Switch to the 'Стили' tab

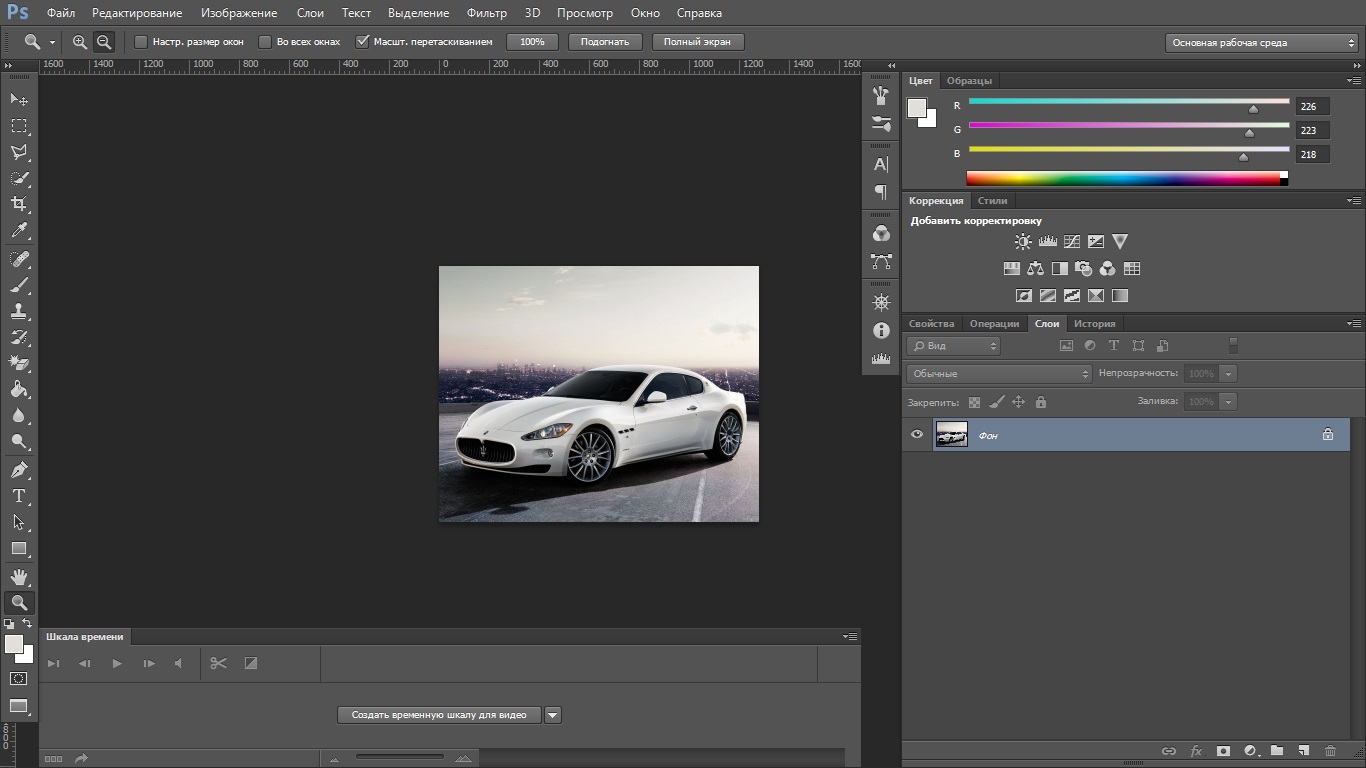tap(992, 201)
